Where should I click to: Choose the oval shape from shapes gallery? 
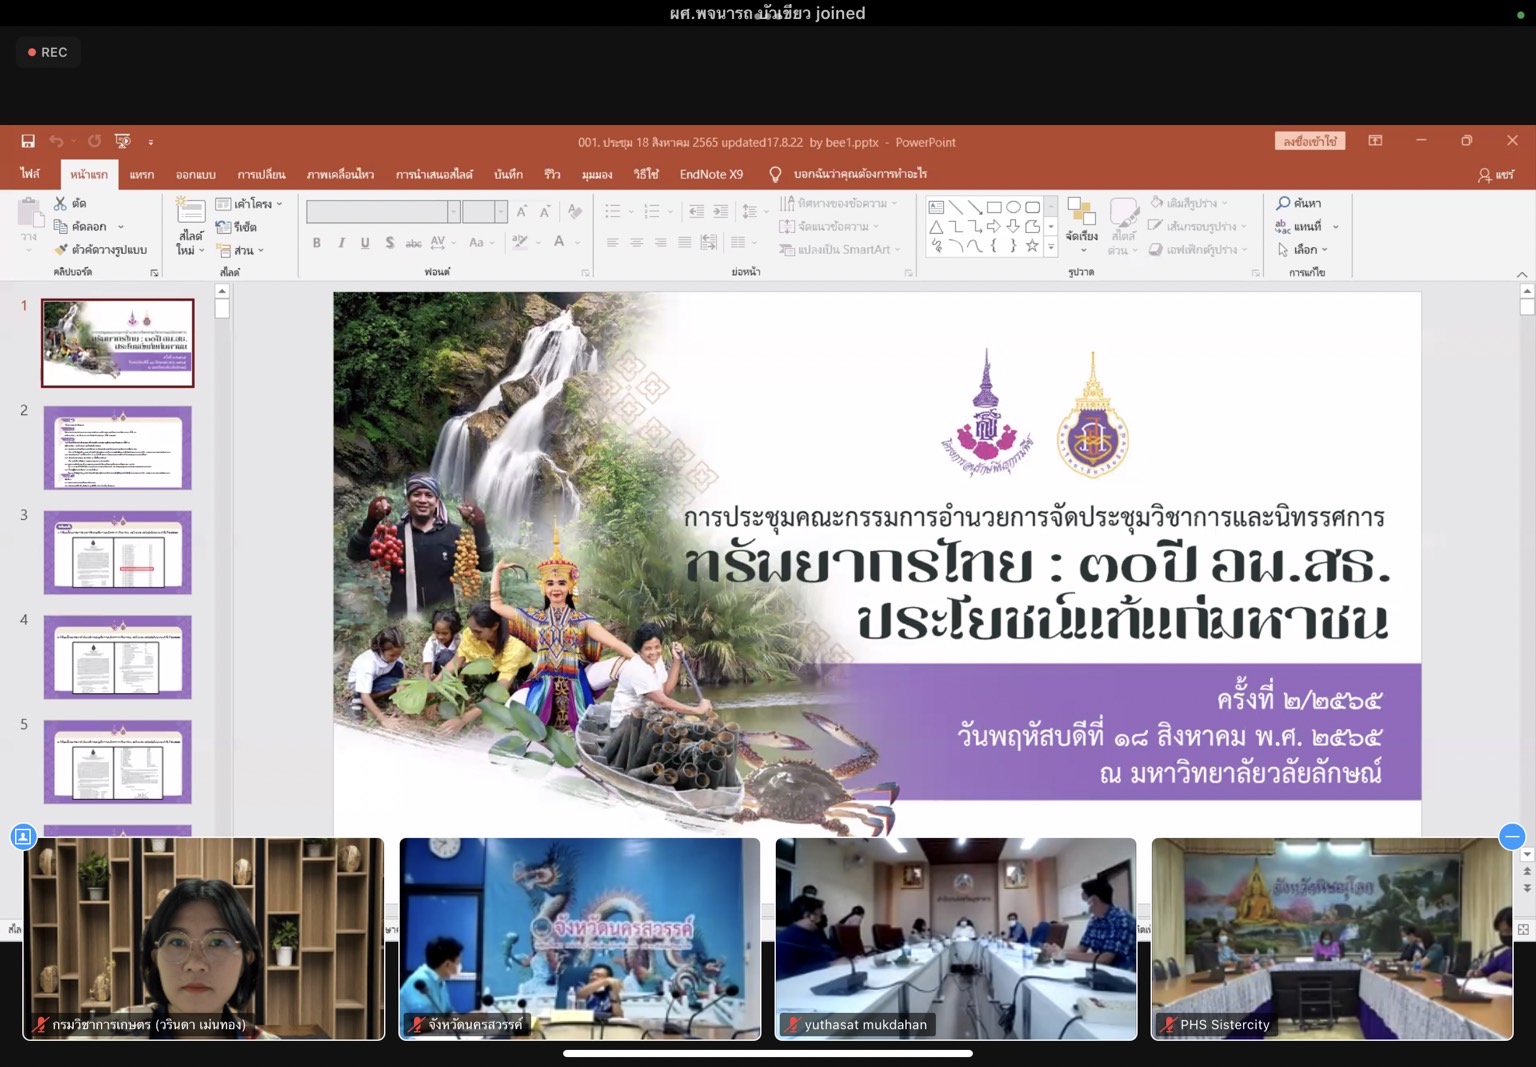(1013, 207)
